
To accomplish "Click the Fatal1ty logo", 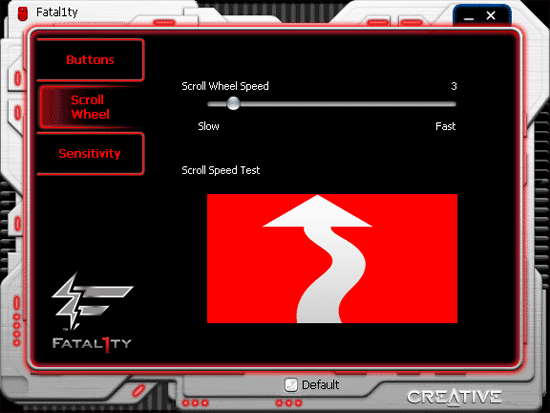I will pos(92,313).
